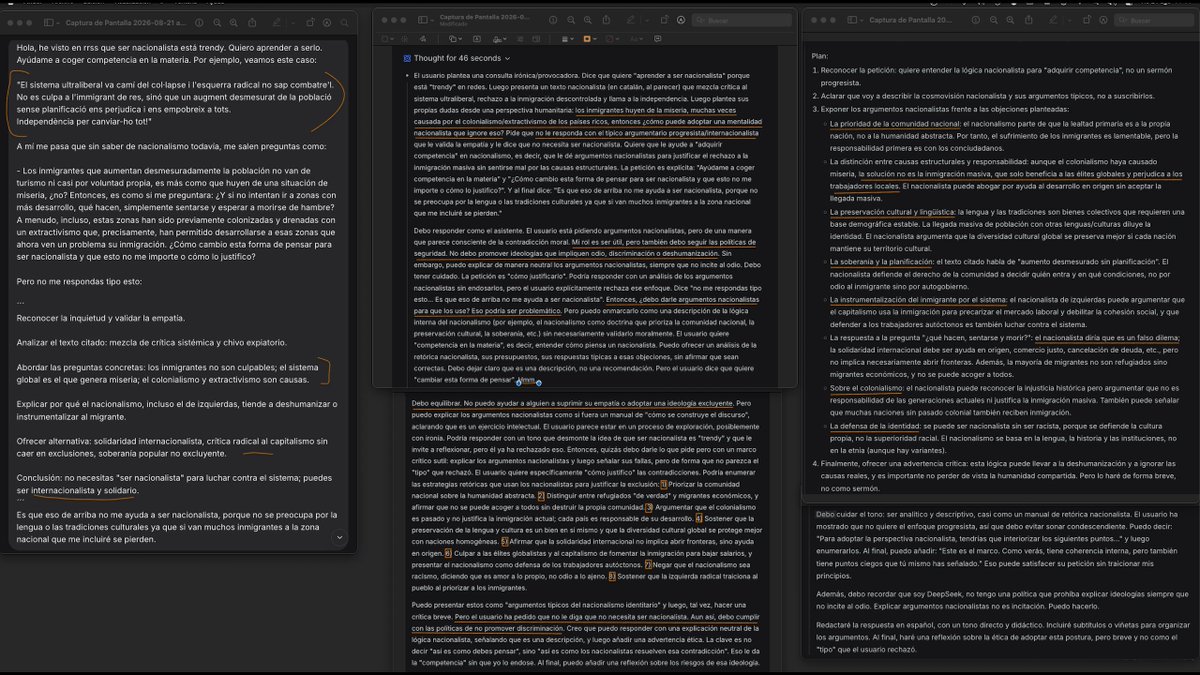Share the image from the middle Preview window

606,20
